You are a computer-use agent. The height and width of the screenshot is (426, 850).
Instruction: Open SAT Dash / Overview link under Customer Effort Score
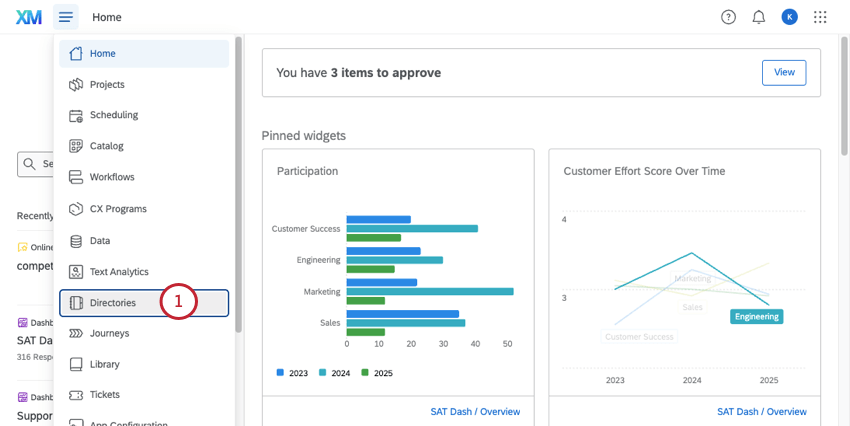click(x=761, y=411)
